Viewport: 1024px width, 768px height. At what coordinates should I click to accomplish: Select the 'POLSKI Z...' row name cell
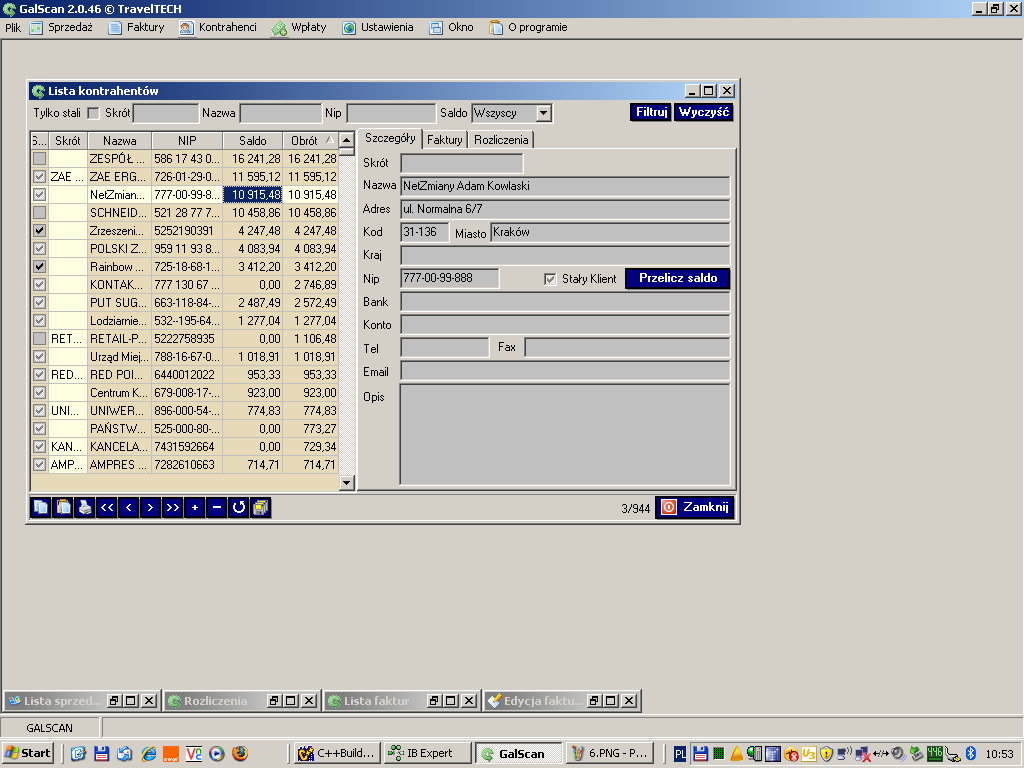click(x=119, y=249)
